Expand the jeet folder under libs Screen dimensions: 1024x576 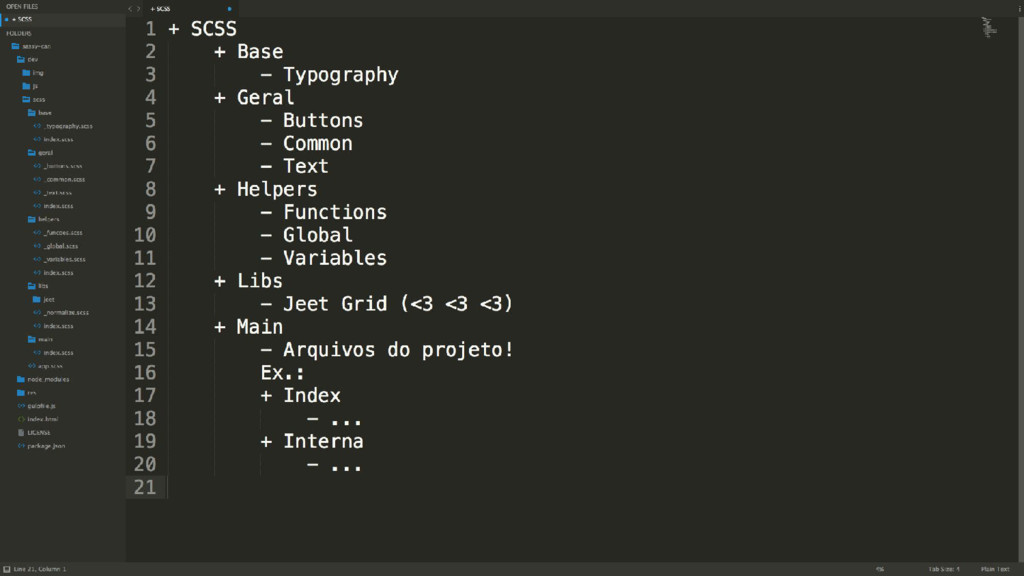(x=44, y=299)
